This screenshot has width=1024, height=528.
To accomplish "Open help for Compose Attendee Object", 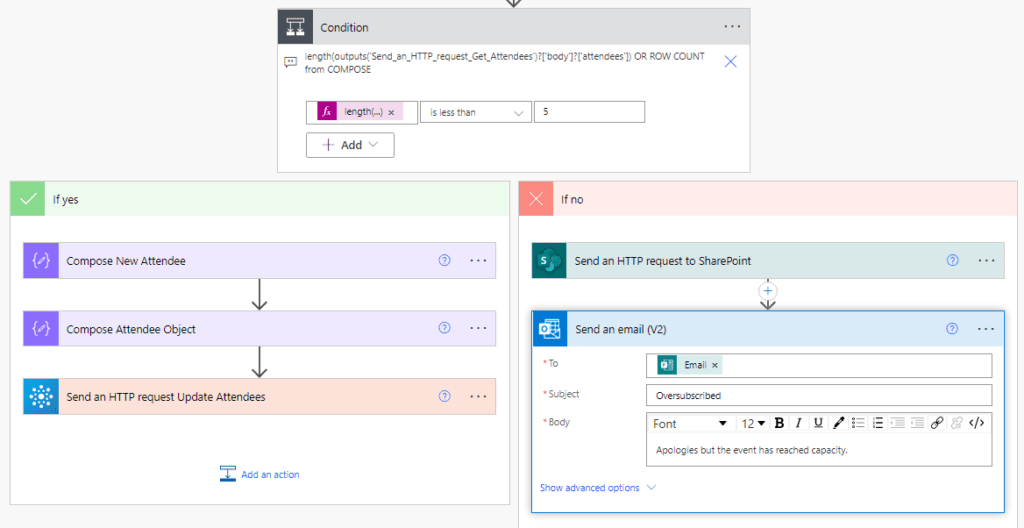I will 445,328.
